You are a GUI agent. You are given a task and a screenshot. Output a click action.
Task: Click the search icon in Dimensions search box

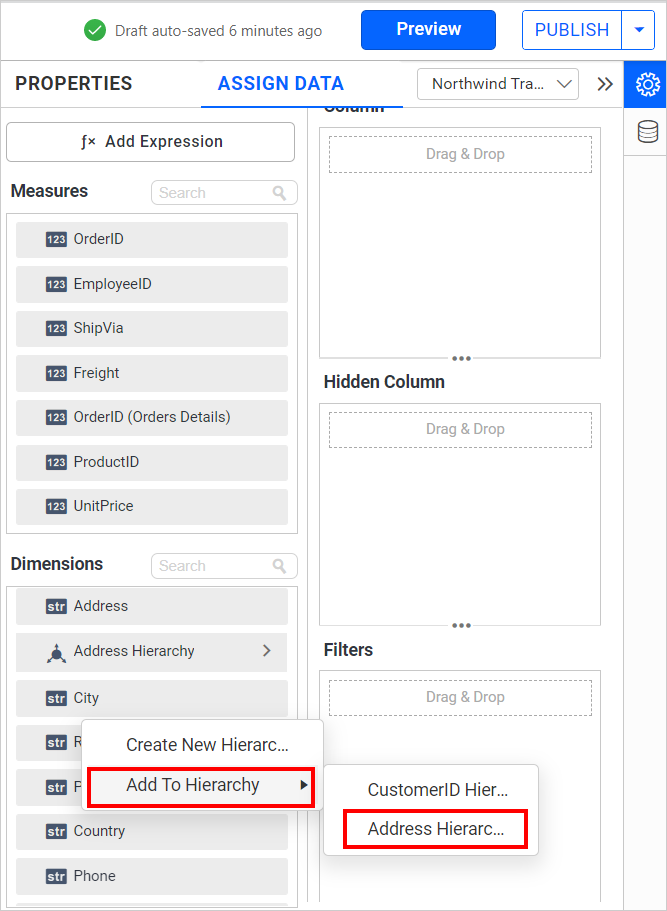[280, 565]
